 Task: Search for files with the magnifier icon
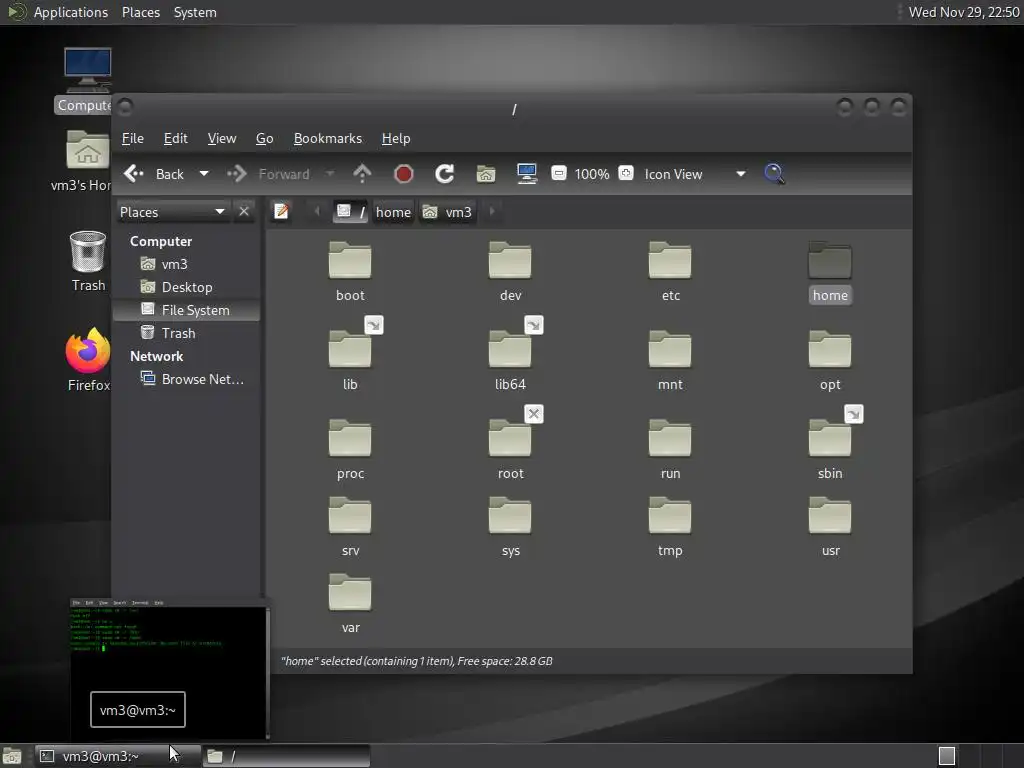pyautogui.click(x=775, y=174)
